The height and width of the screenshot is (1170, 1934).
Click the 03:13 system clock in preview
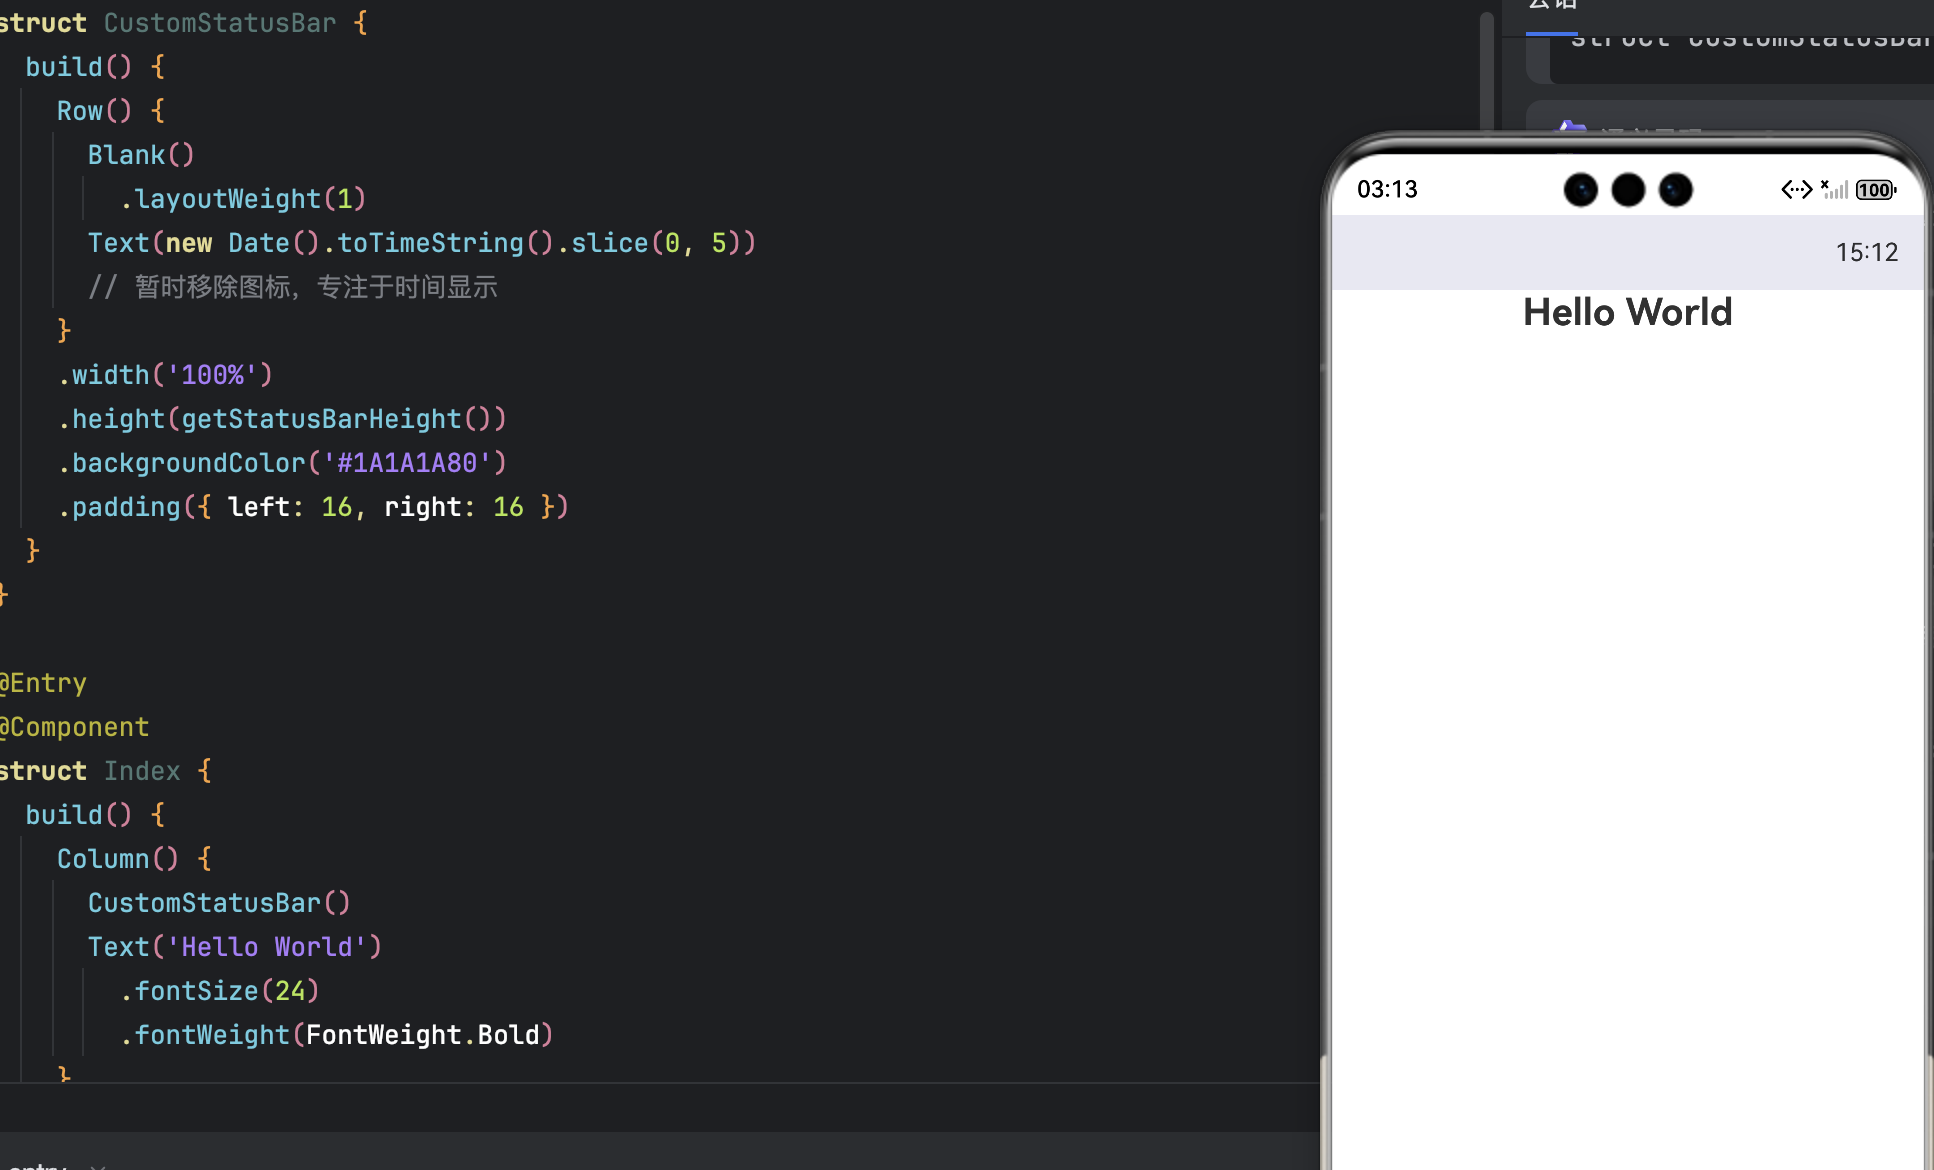click(1387, 190)
